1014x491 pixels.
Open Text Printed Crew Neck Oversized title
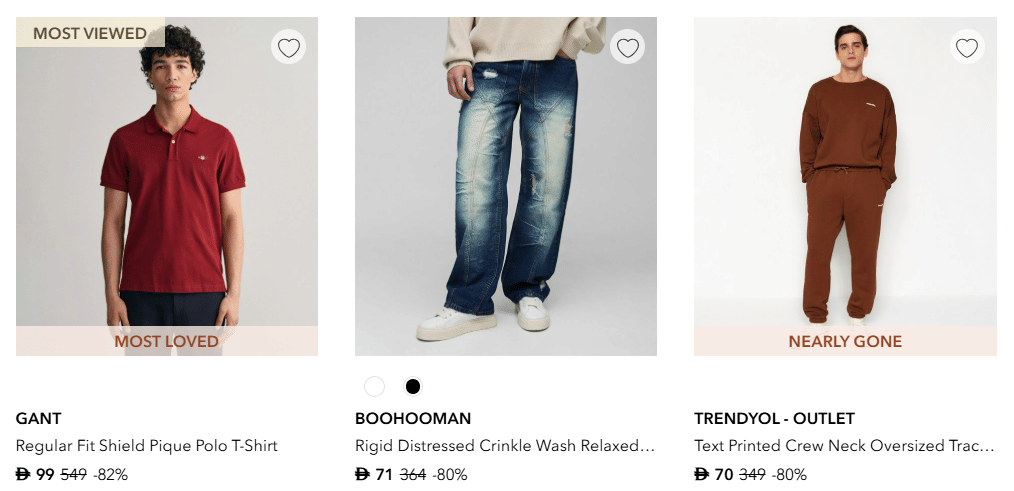[844, 446]
